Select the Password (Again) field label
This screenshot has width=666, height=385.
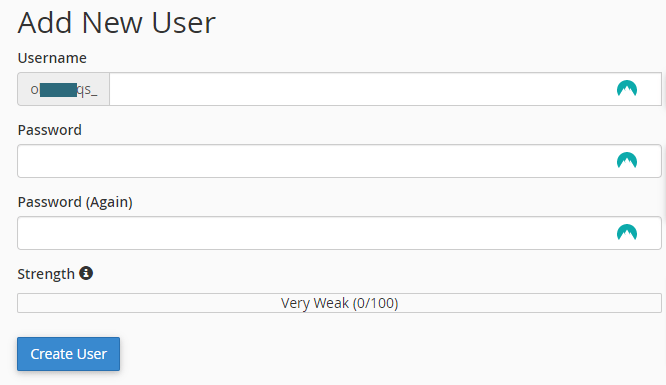[75, 202]
